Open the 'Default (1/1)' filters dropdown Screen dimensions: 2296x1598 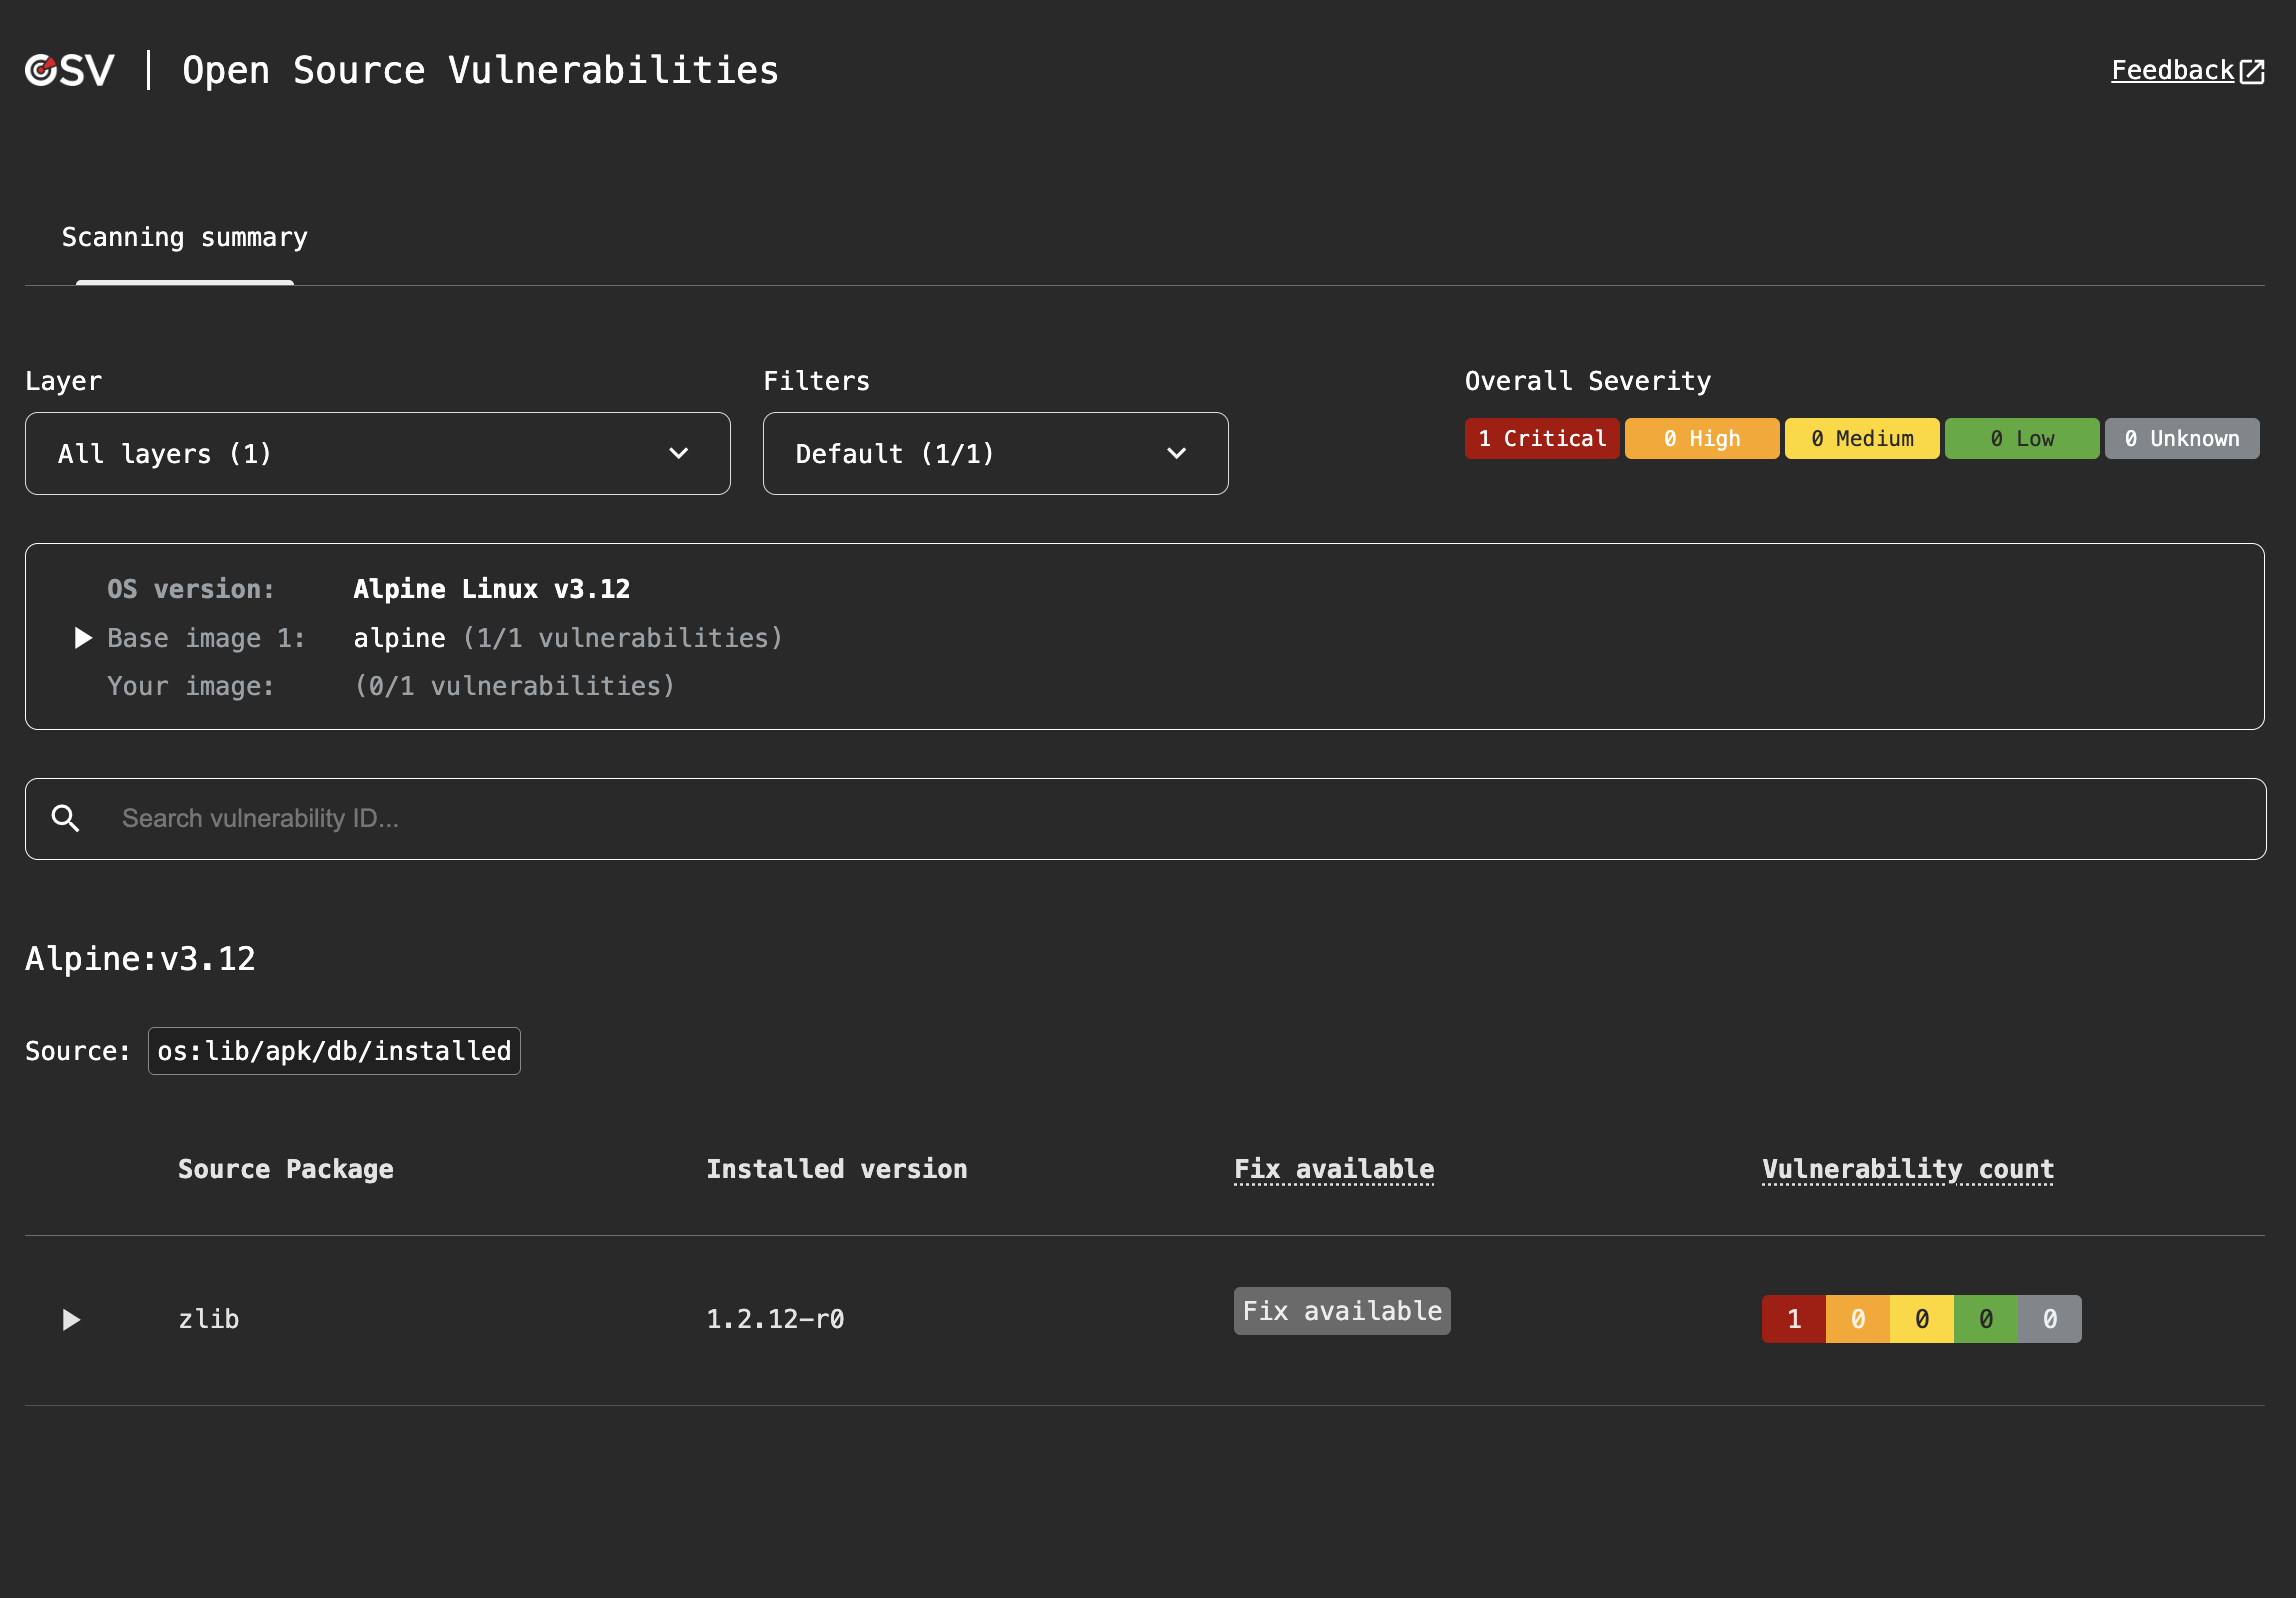click(995, 453)
